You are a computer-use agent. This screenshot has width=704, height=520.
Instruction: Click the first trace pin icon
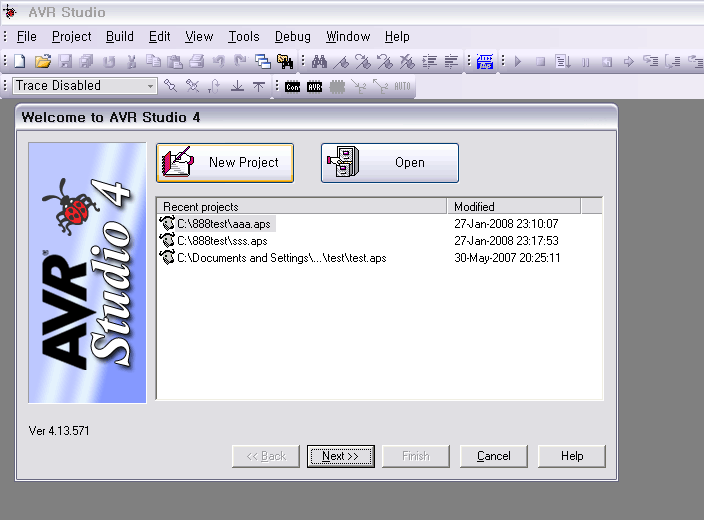pyautogui.click(x=171, y=85)
